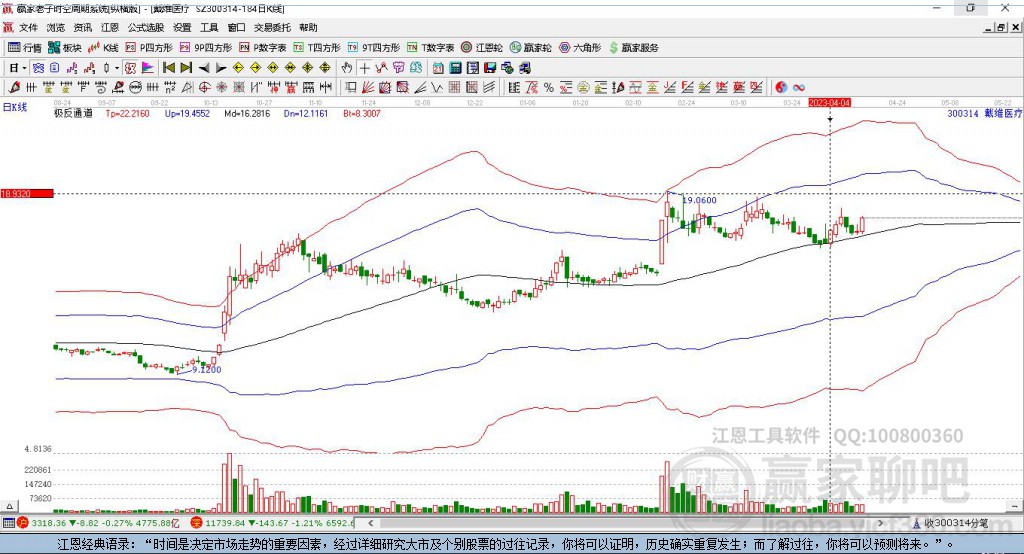Image resolution: width=1024 pixels, height=554 pixels.
Task: Launch the 赢家轮 wheel tool
Action: [530, 48]
